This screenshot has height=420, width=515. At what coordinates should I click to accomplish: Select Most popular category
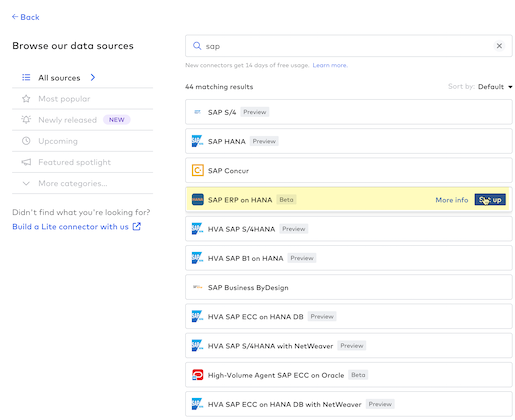[82, 99]
